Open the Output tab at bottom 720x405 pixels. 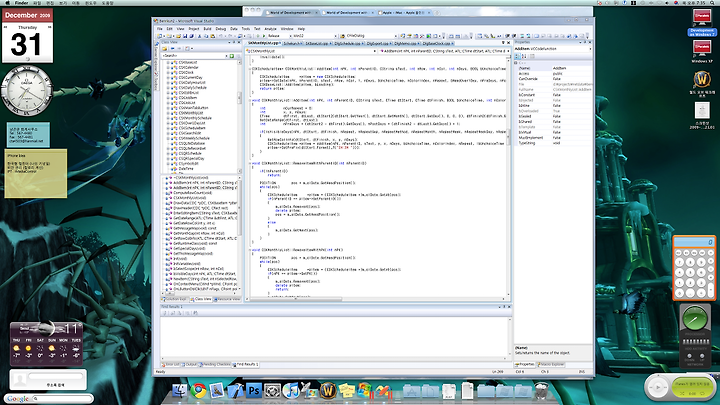(189, 365)
